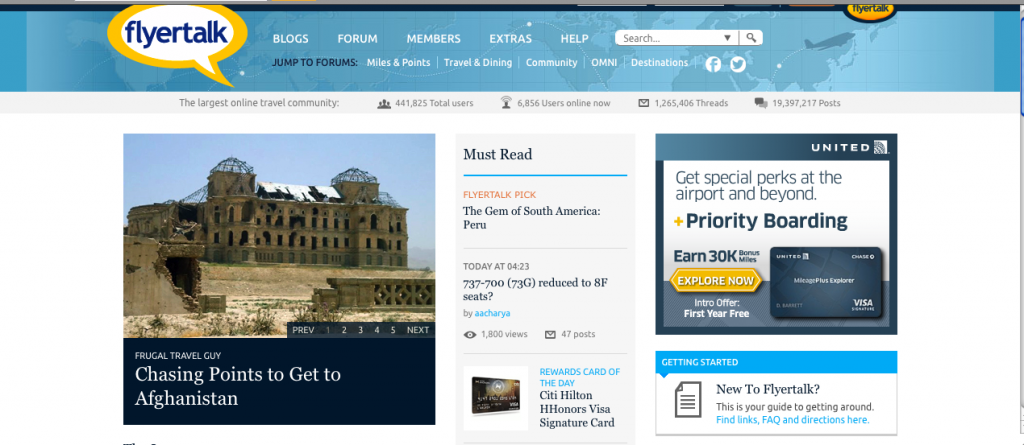Expand the search options dropdown arrow
The height and width of the screenshot is (445, 1024).
[728, 39]
